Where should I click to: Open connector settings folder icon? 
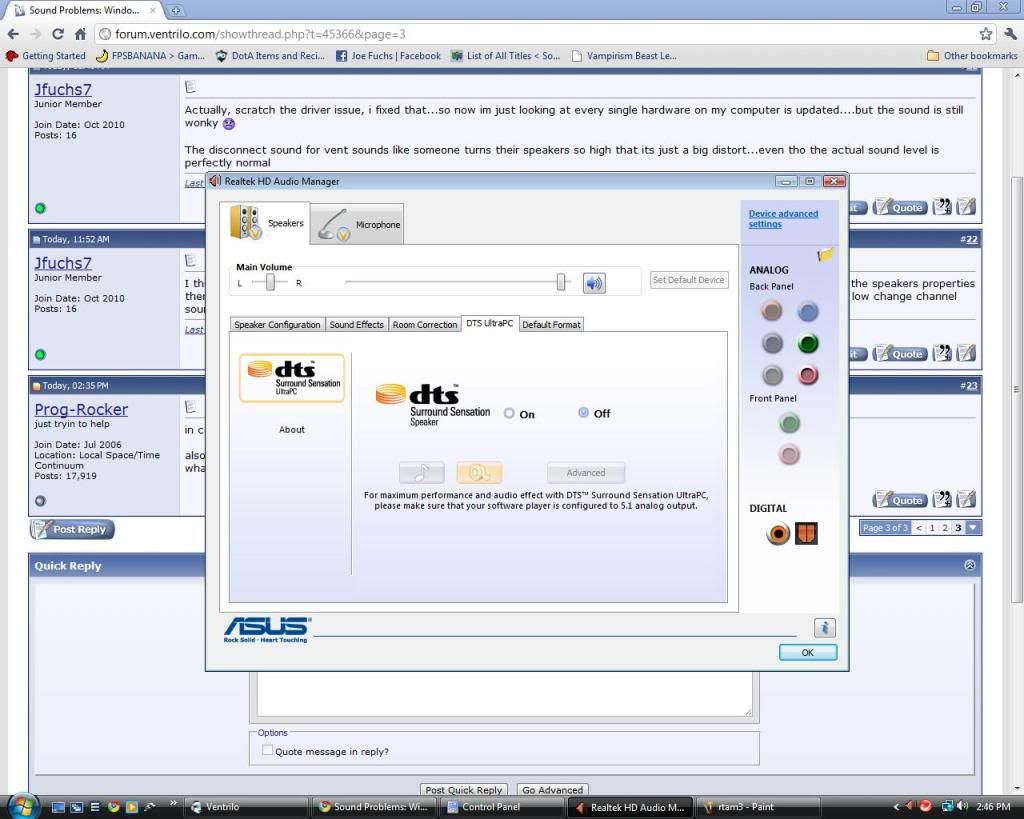(825, 254)
